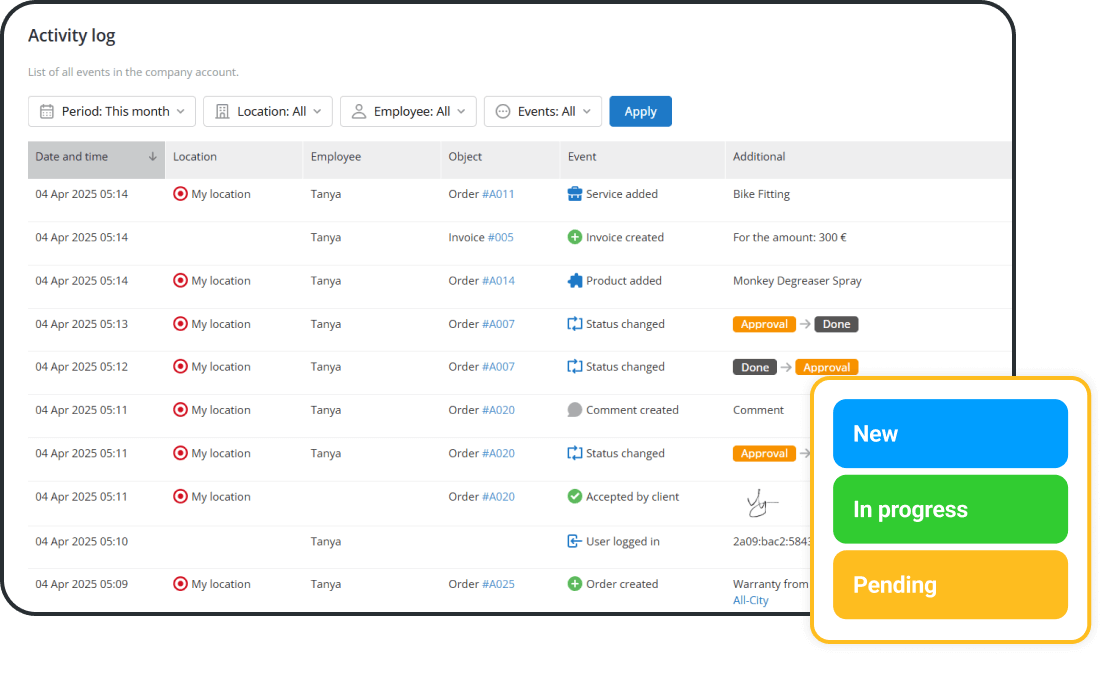Click the calendar icon in the Period filter
The width and height of the screenshot is (1104, 680).
click(46, 111)
